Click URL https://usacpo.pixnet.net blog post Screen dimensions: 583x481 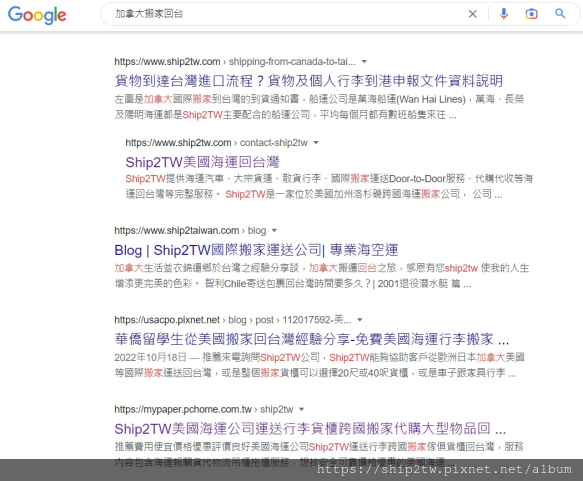[x=233, y=320]
